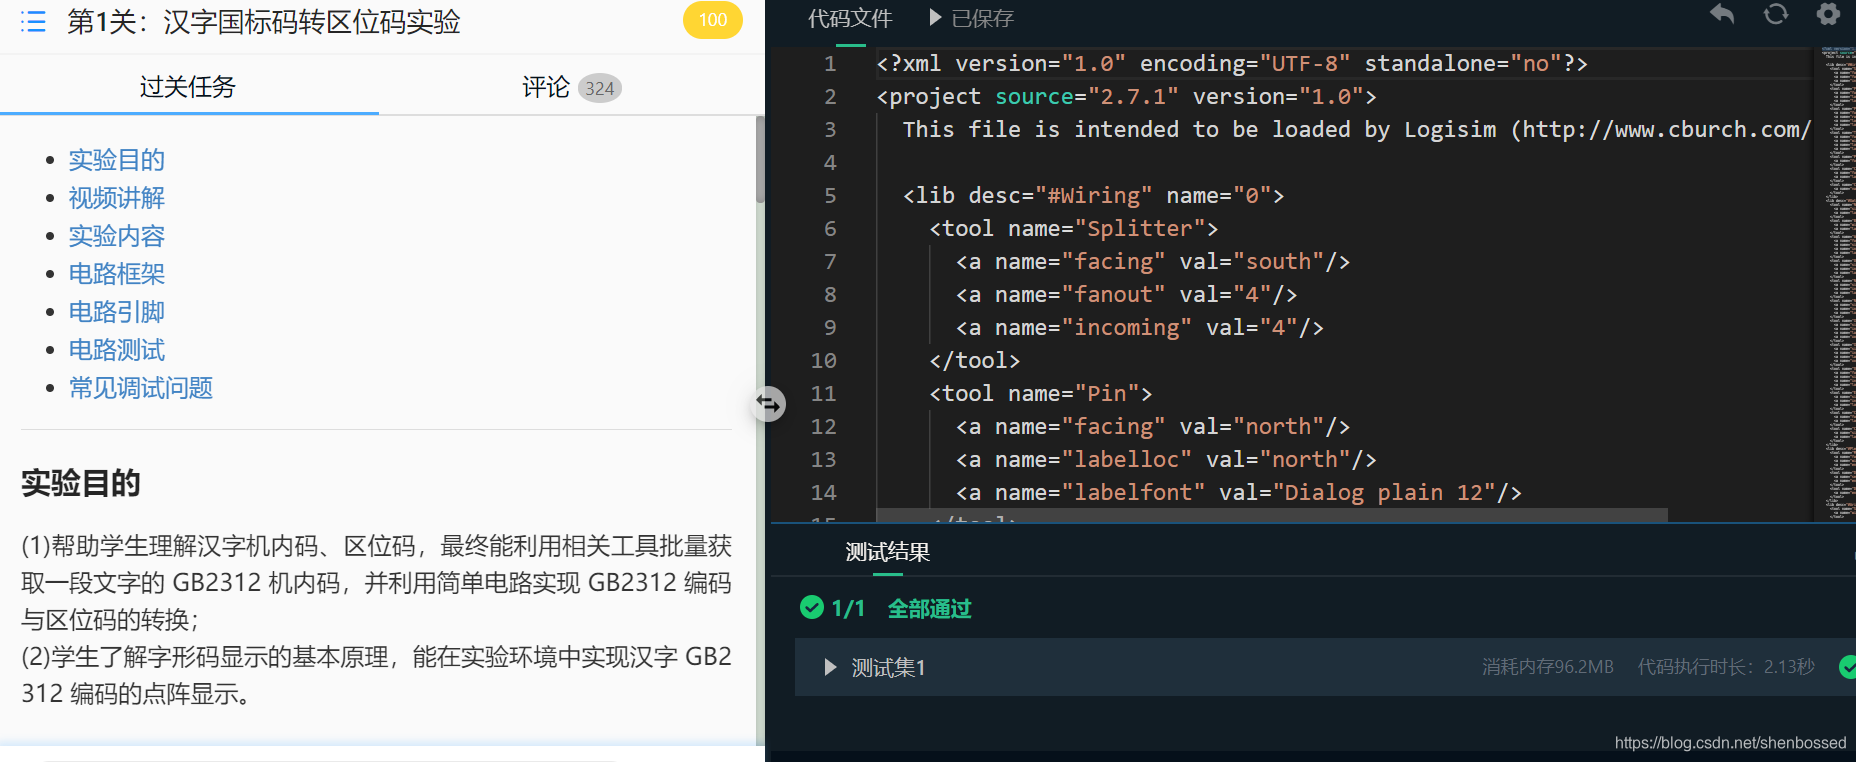Click the tool name="Pin" code line
1856x762 pixels.
click(1040, 393)
